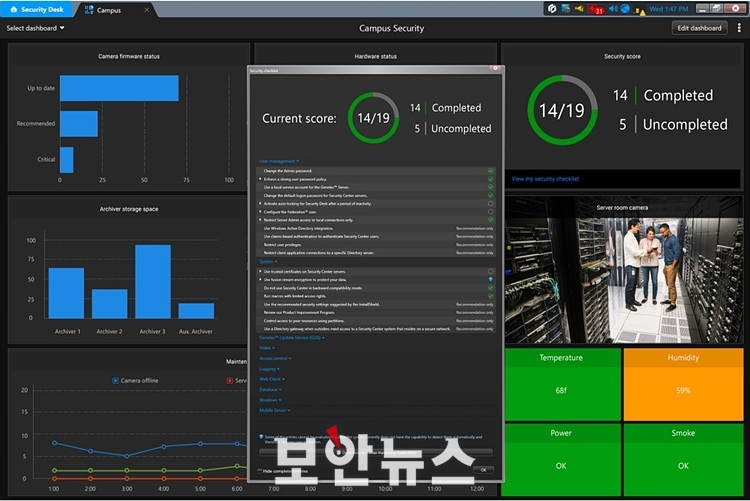This screenshot has width=750, height=501.
Task: Click the Humidity 59% status tile
Action: click(683, 384)
